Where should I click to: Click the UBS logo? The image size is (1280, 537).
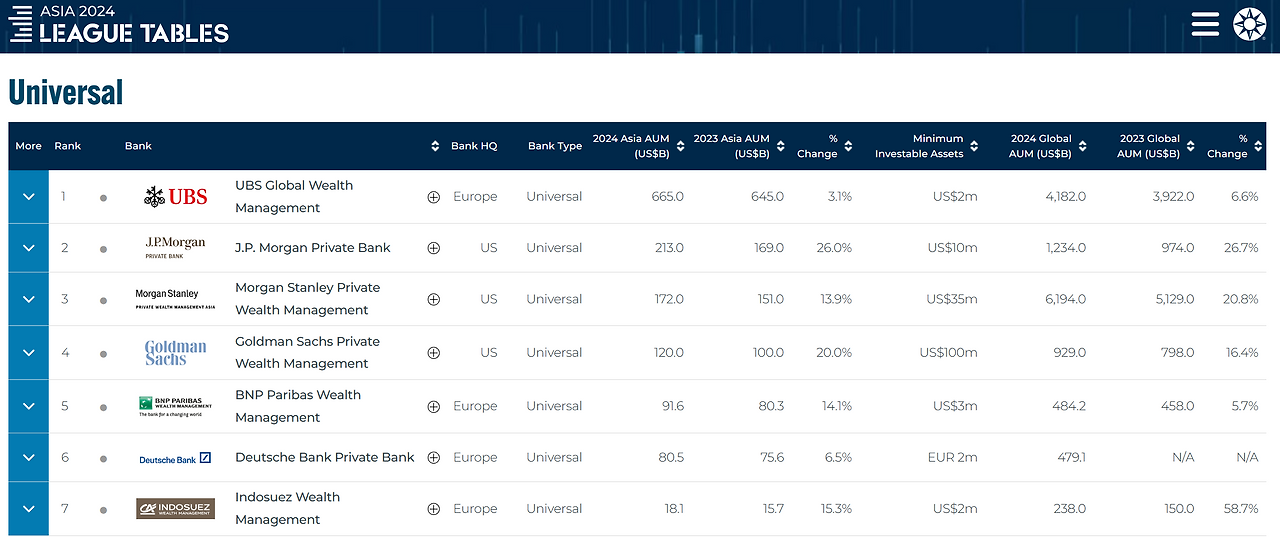coord(175,197)
